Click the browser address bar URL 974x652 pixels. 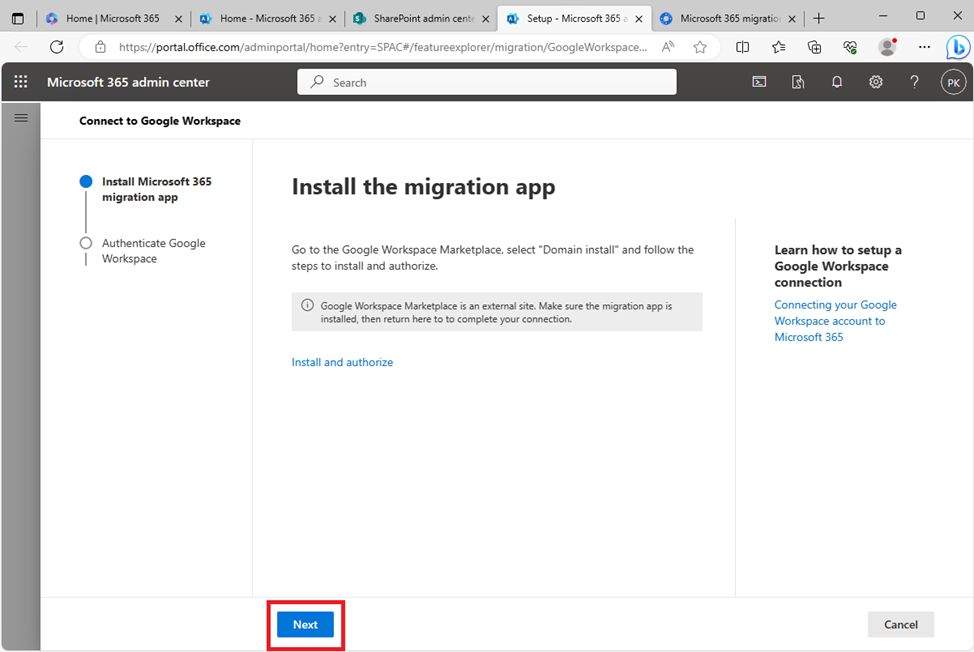(x=383, y=47)
